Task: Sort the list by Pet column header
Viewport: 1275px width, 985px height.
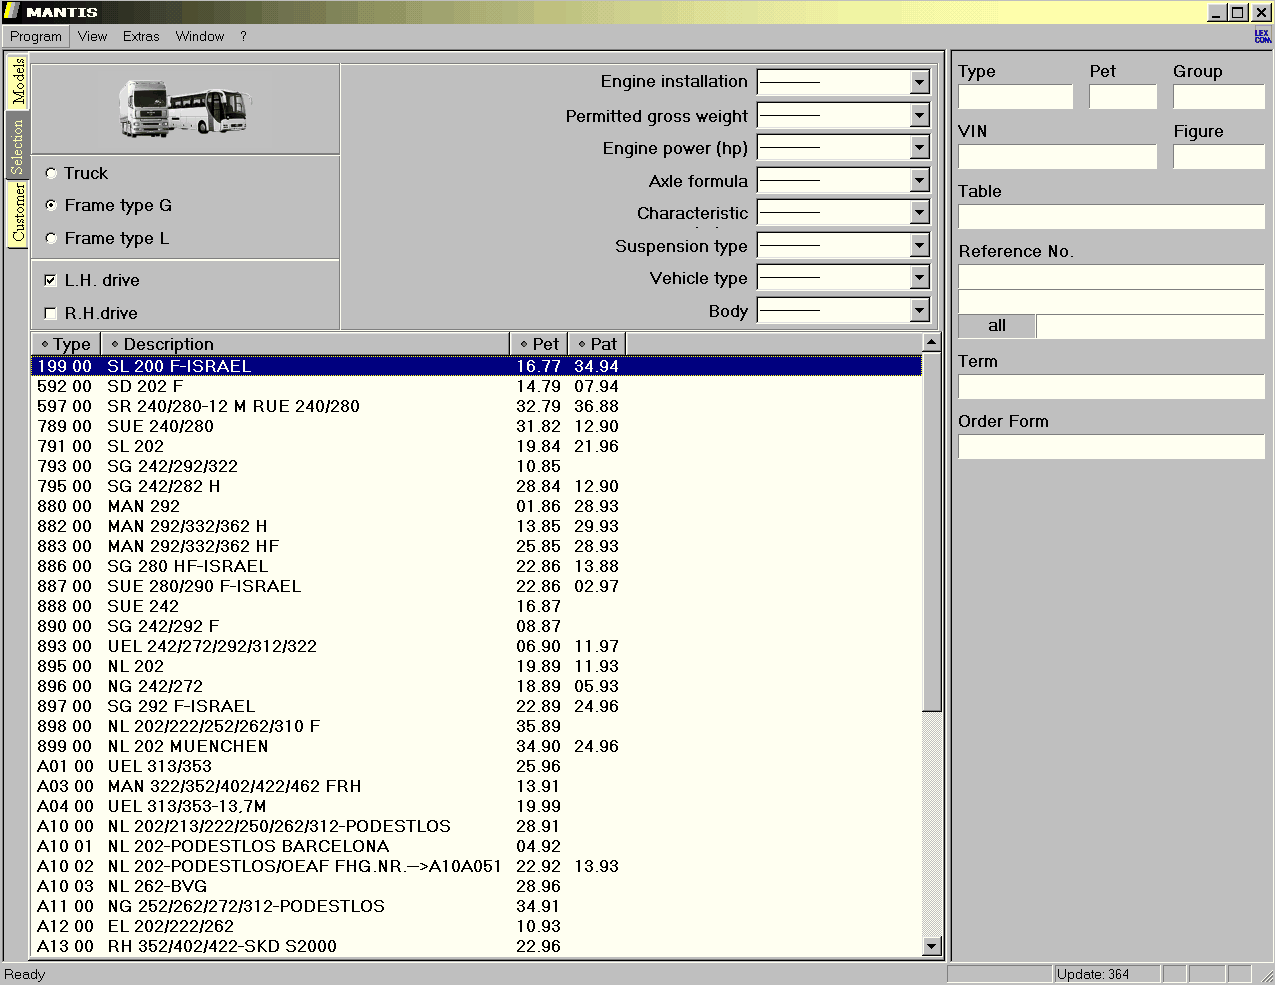Action: click(539, 344)
